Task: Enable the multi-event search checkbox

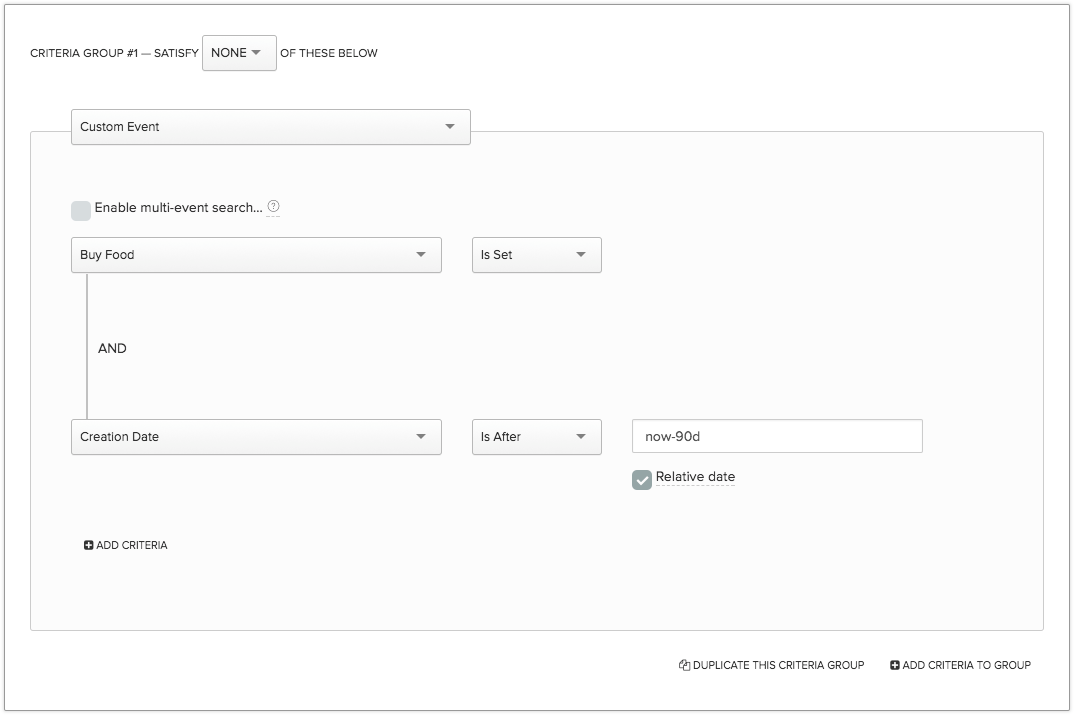Action: tap(81, 210)
